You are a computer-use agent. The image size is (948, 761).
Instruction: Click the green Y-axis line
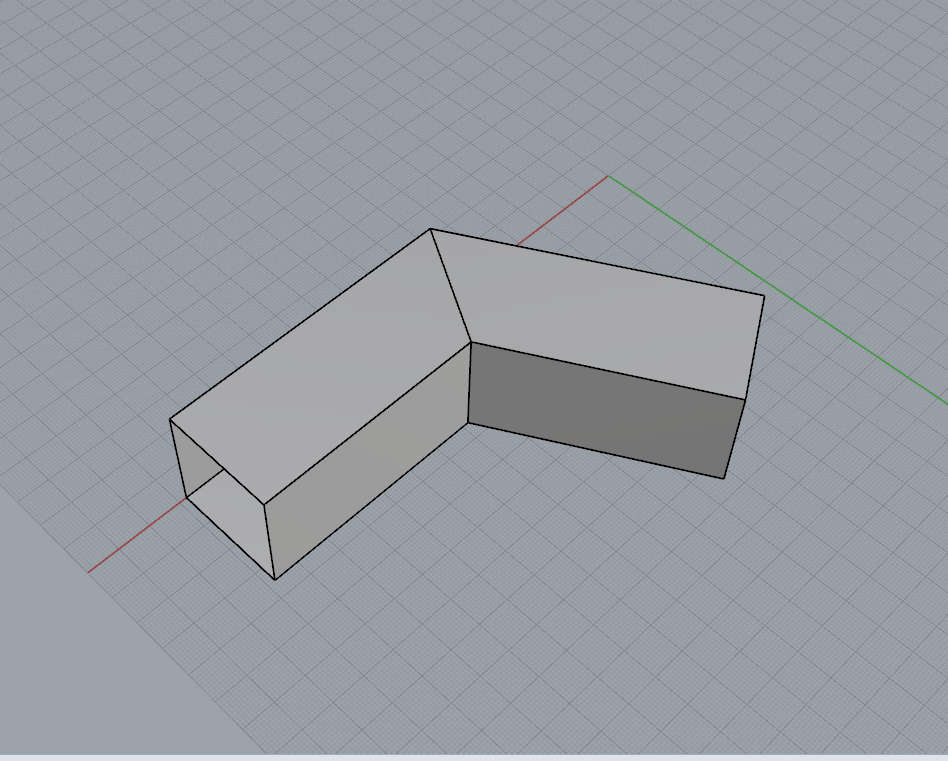(778, 291)
